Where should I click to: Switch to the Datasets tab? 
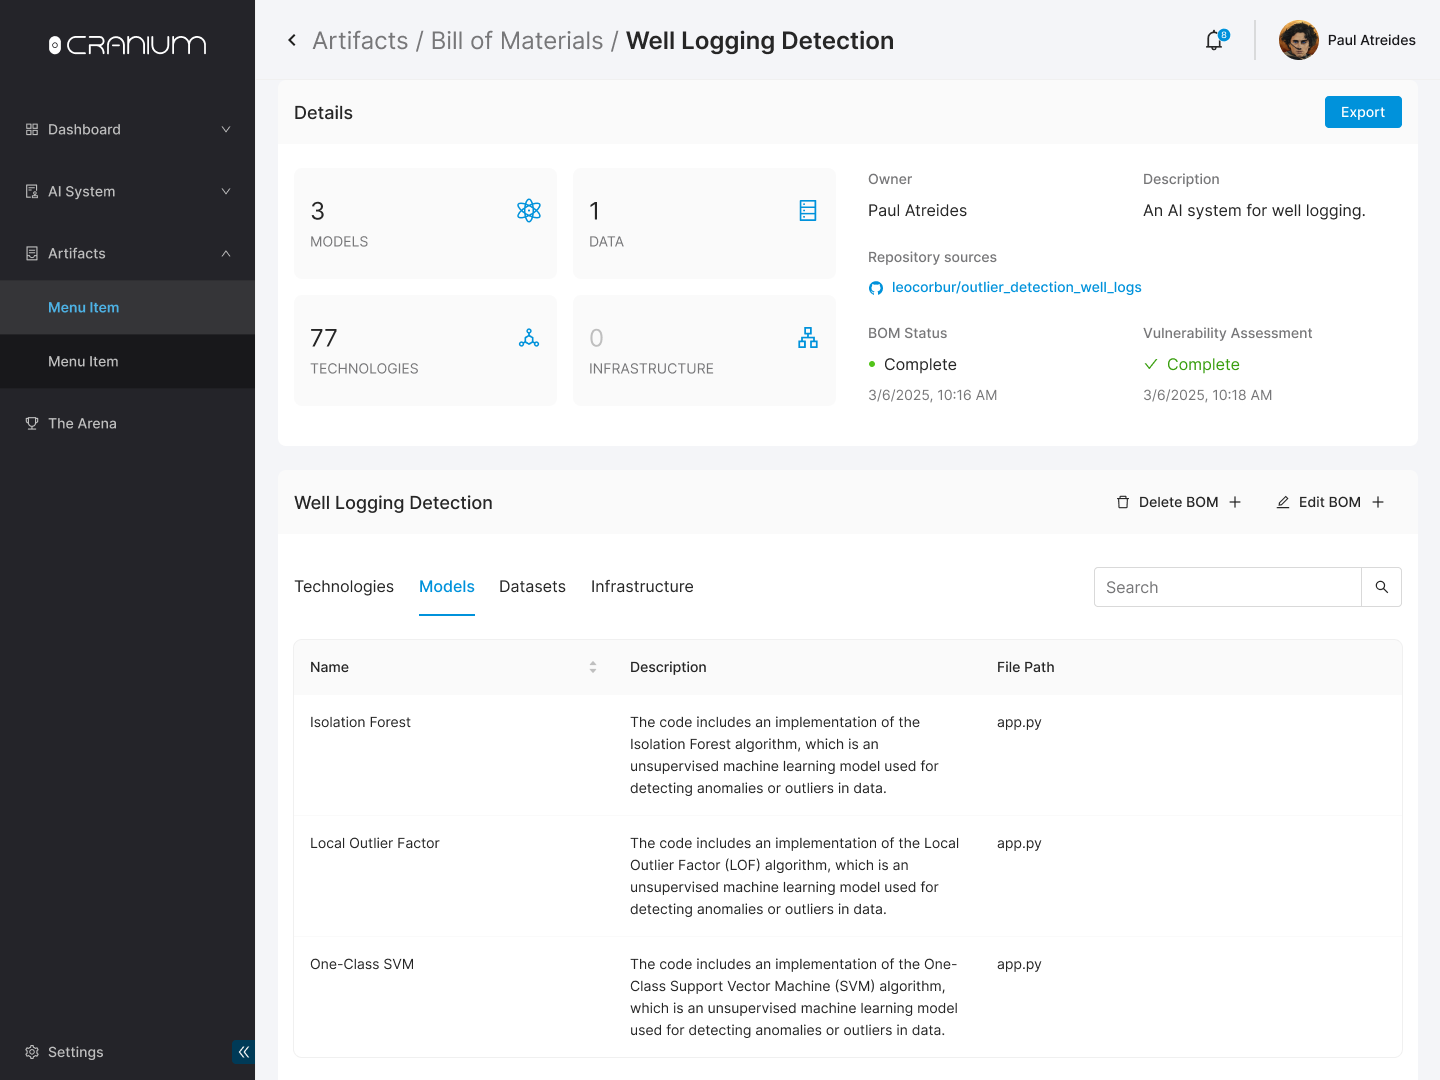pos(532,587)
